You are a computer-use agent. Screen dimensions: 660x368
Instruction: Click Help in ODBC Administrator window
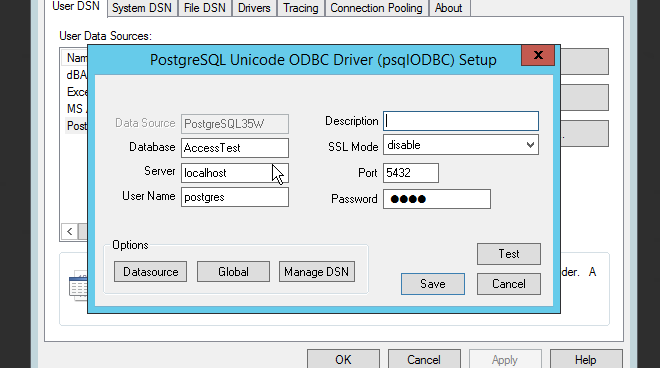click(x=586, y=359)
